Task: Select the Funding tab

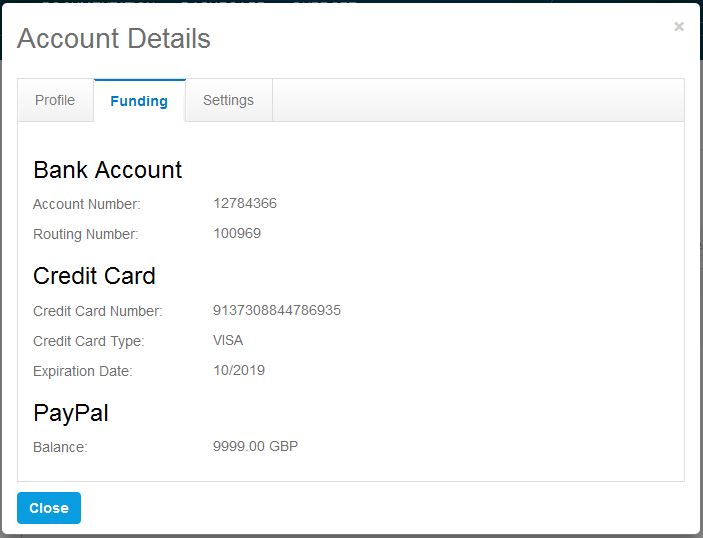Action: (139, 100)
